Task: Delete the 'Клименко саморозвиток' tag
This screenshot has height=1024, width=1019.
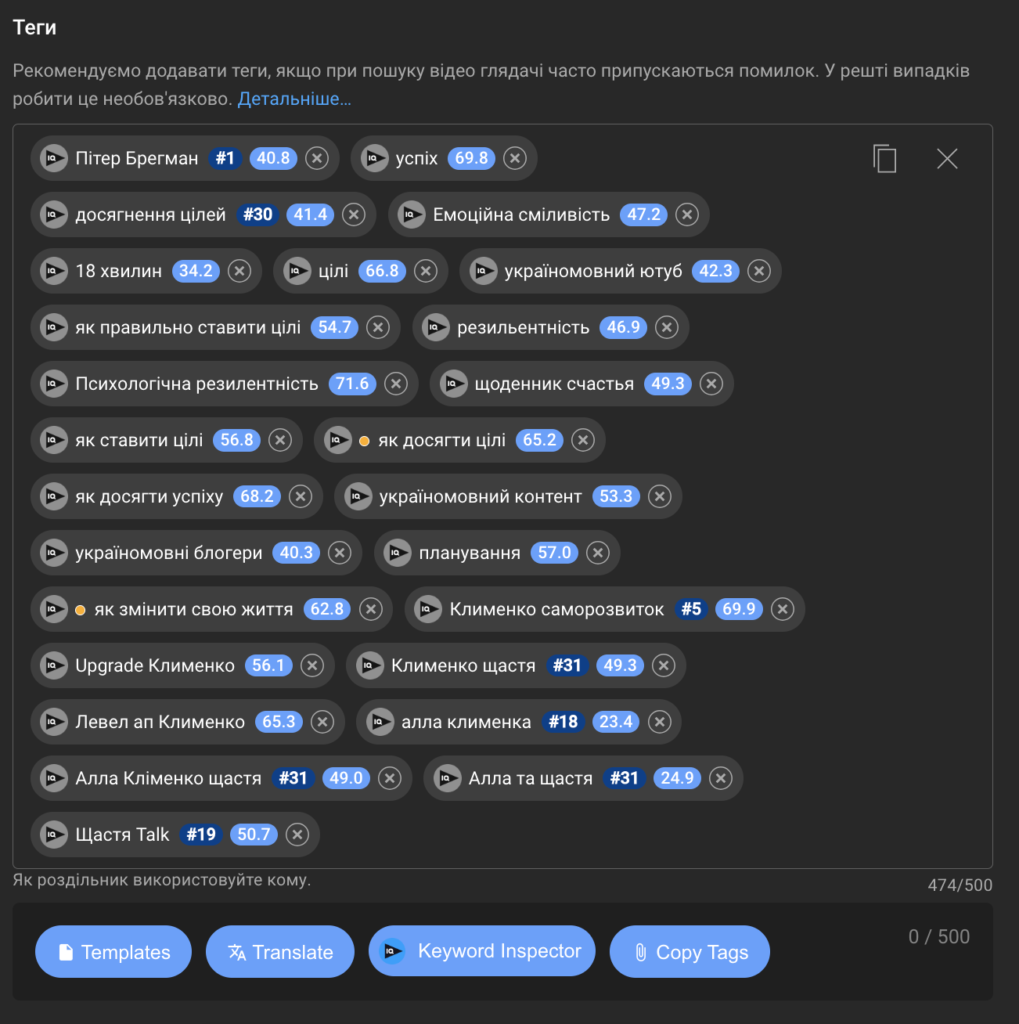Action: [782, 609]
